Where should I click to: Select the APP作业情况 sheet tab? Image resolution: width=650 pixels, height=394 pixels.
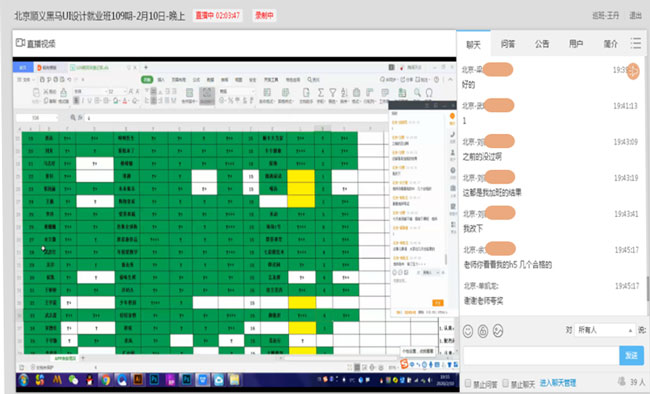65,358
